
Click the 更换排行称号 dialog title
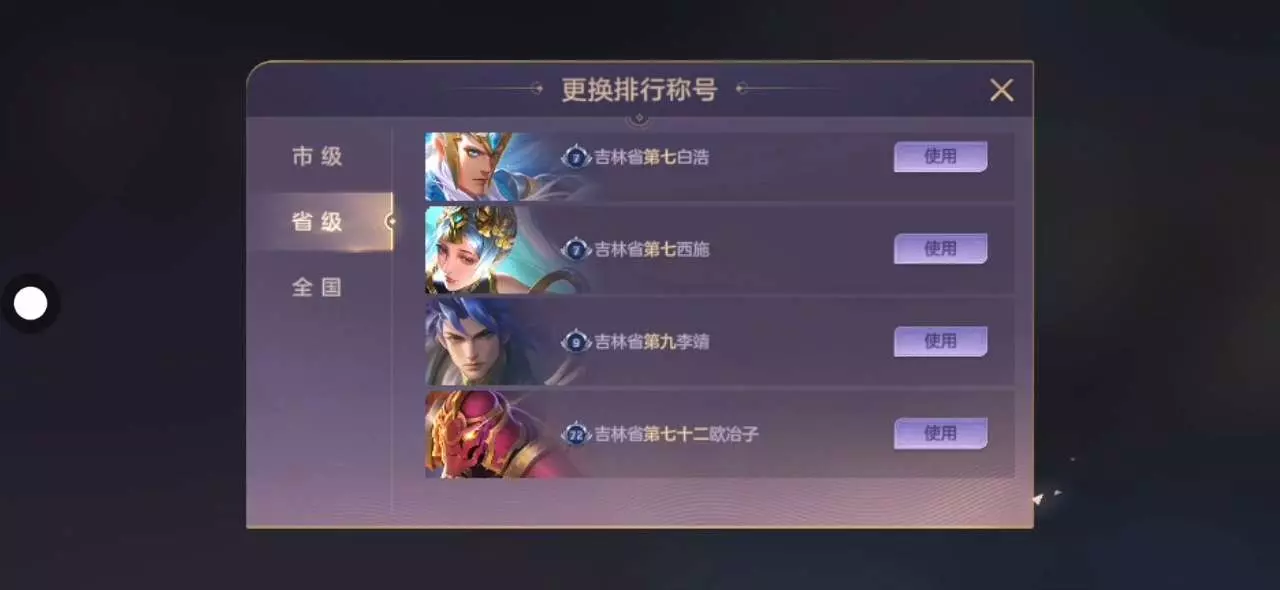tap(639, 89)
